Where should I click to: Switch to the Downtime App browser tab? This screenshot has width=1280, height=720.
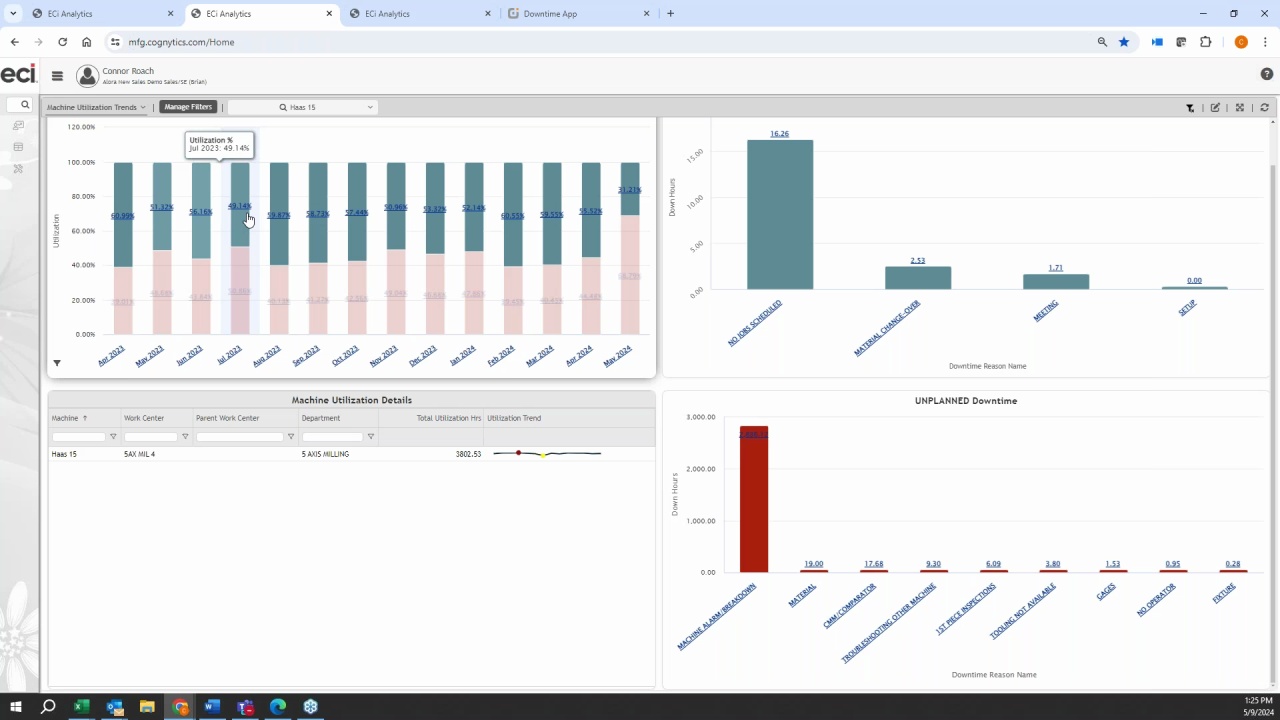577,14
